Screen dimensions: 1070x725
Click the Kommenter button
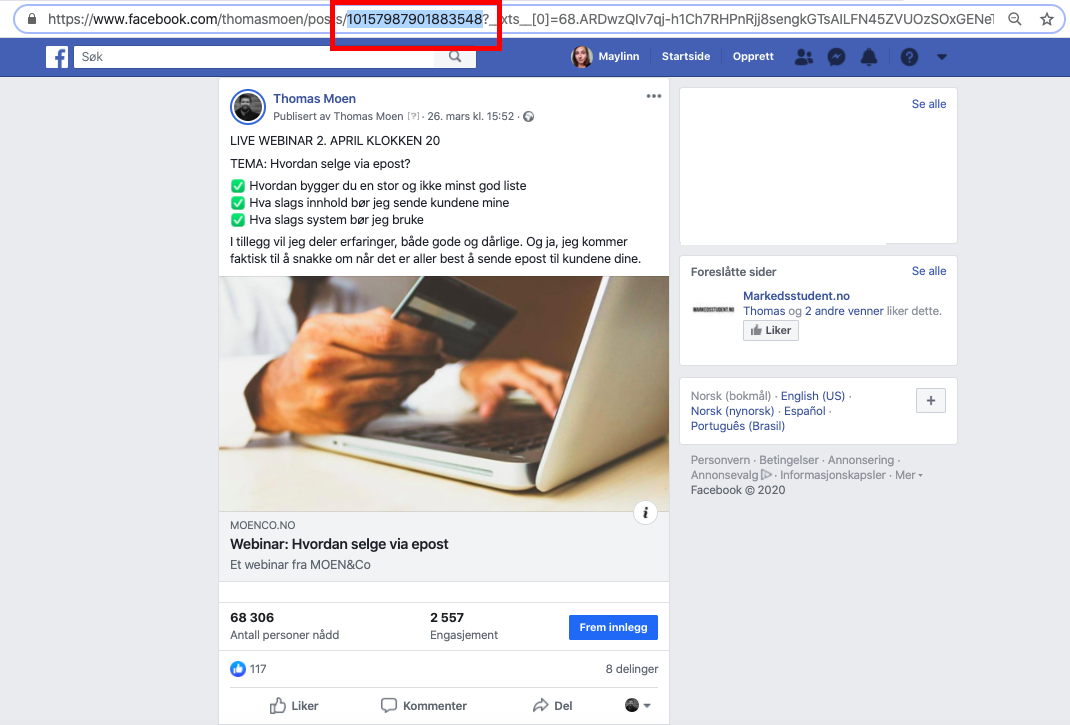(424, 706)
